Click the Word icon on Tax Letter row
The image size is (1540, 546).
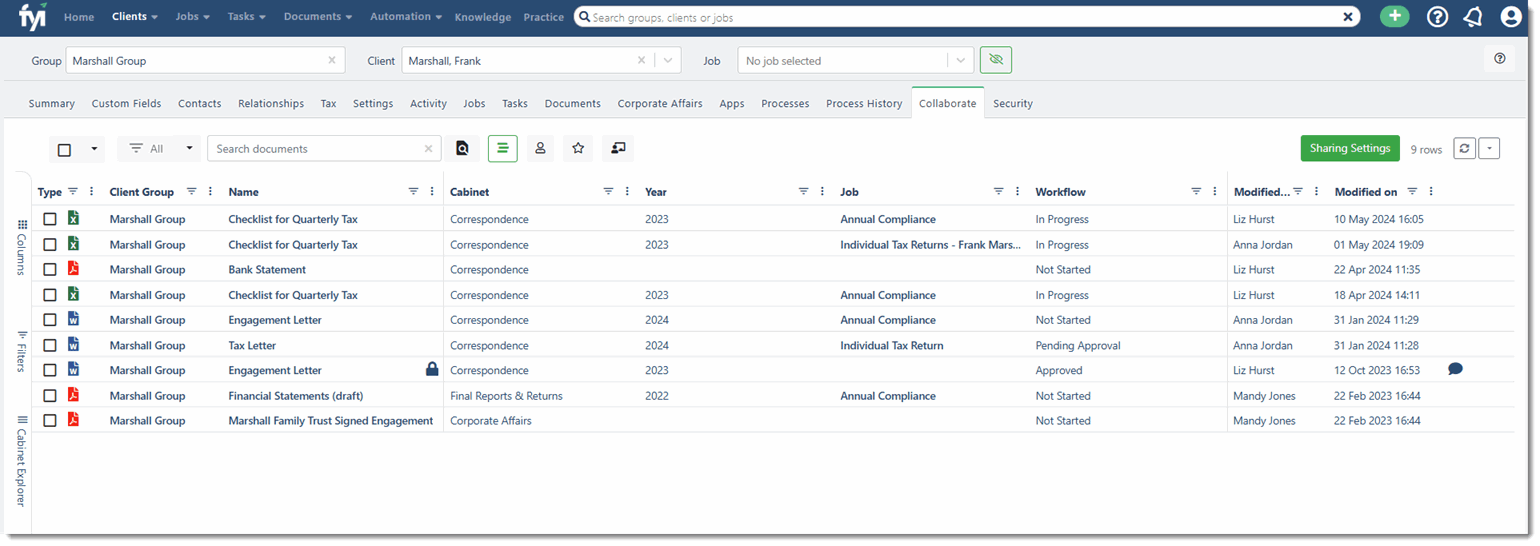click(73, 344)
